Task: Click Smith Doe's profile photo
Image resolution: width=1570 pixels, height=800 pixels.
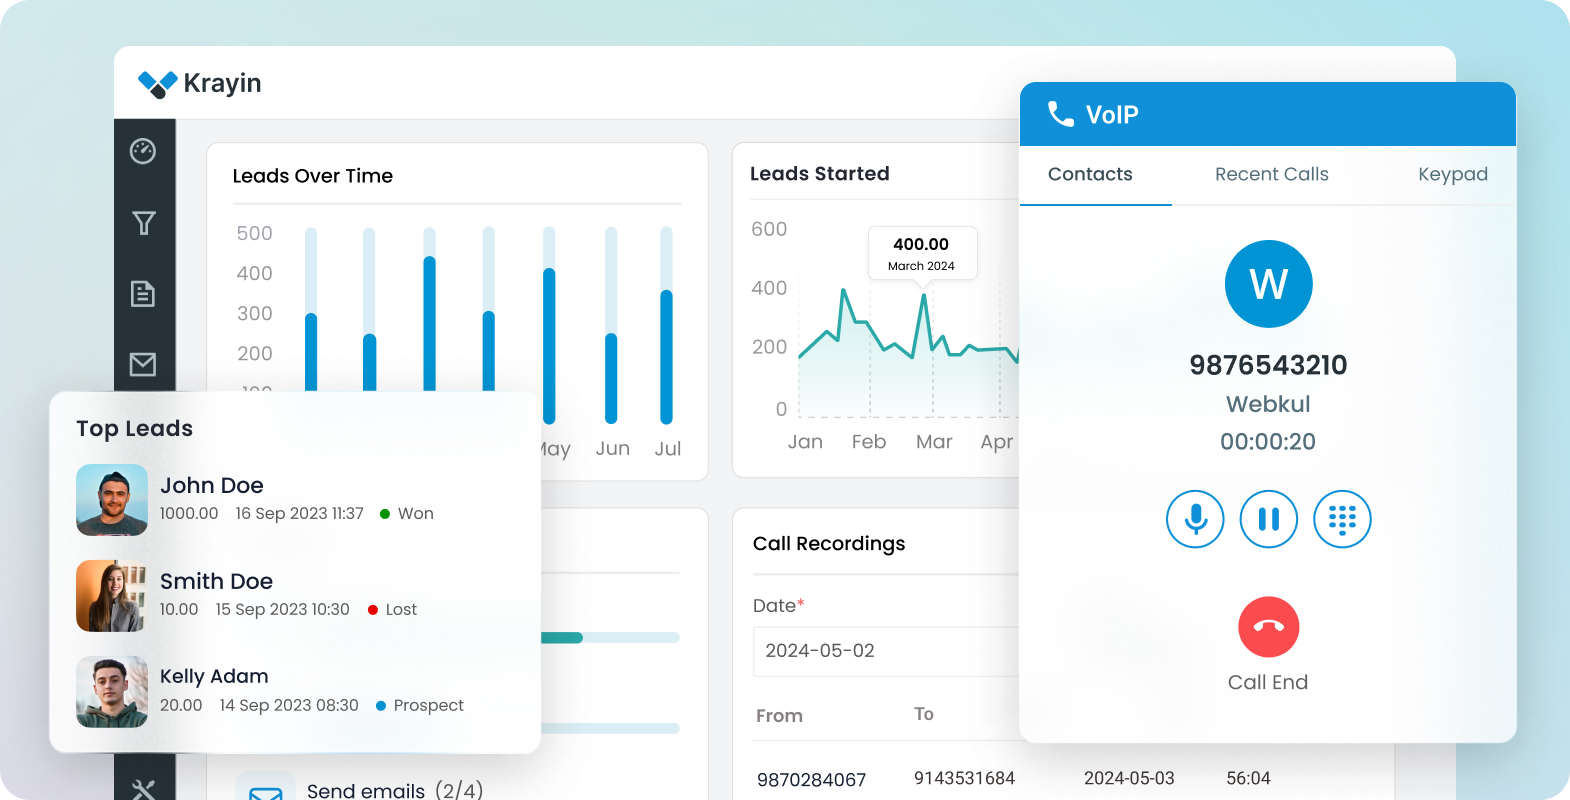Action: [x=112, y=596]
